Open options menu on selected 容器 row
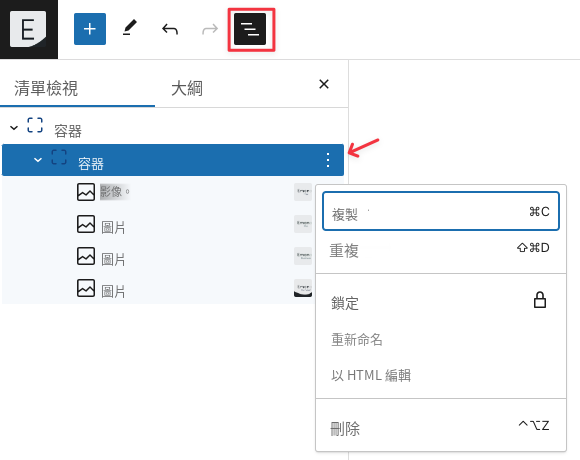The width and height of the screenshot is (580, 460). point(328,160)
